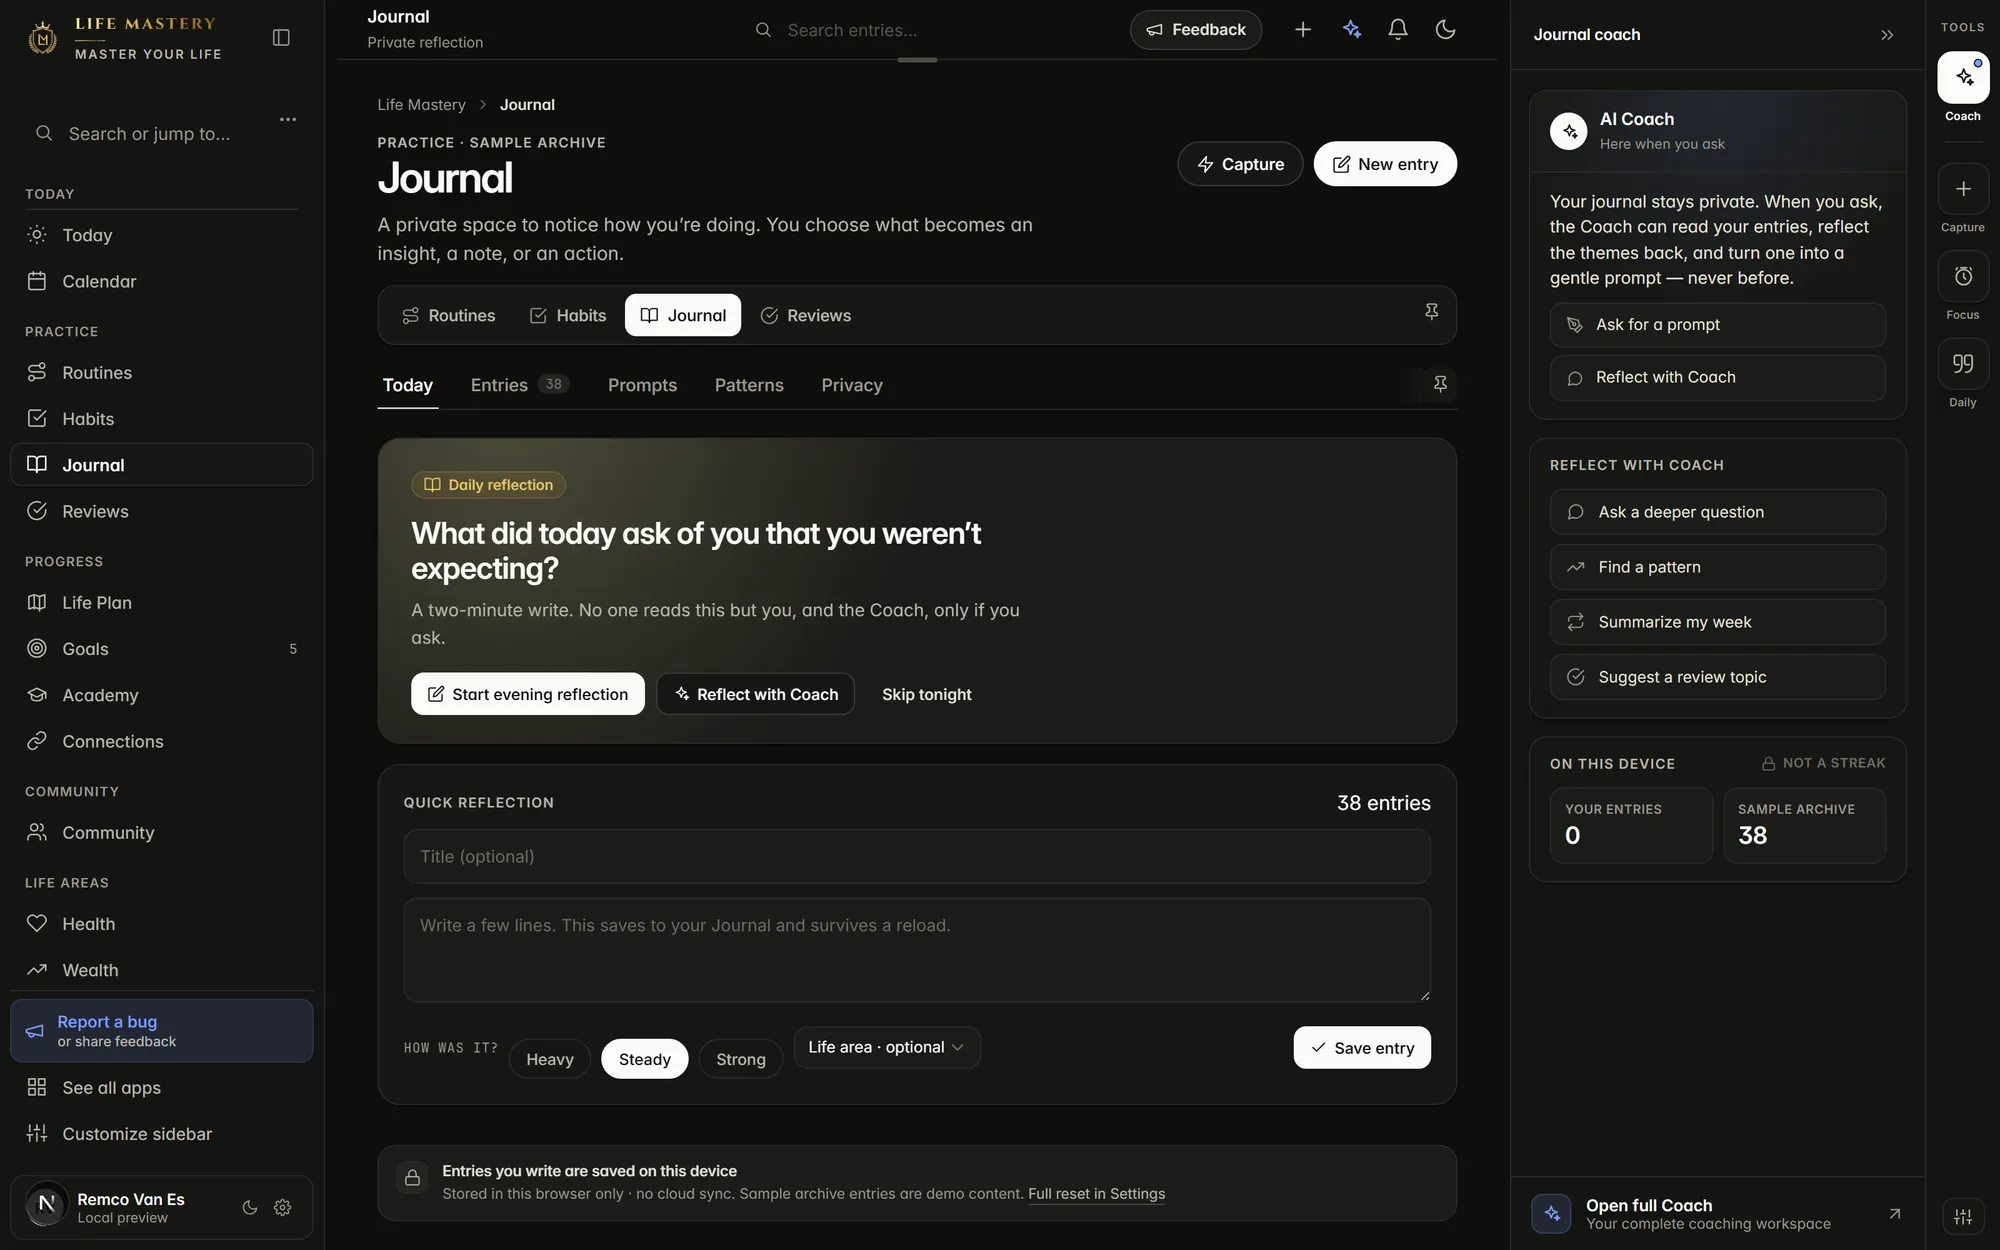2000x1250 pixels.
Task: Open Life Plan in sidebar
Action: point(162,602)
